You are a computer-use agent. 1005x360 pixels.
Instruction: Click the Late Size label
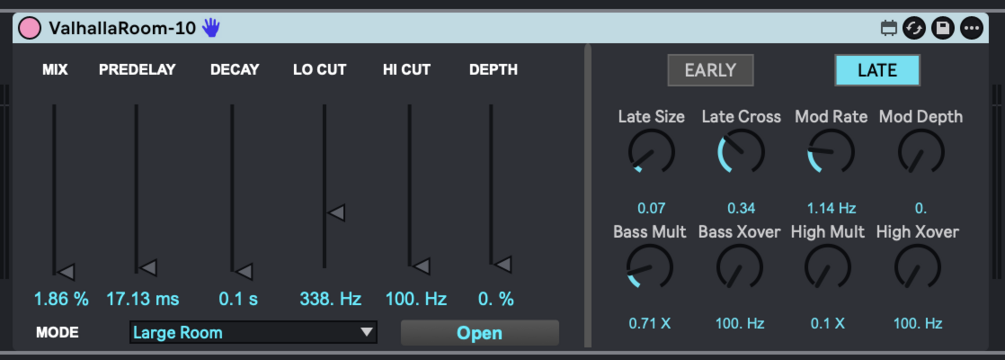[651, 117]
